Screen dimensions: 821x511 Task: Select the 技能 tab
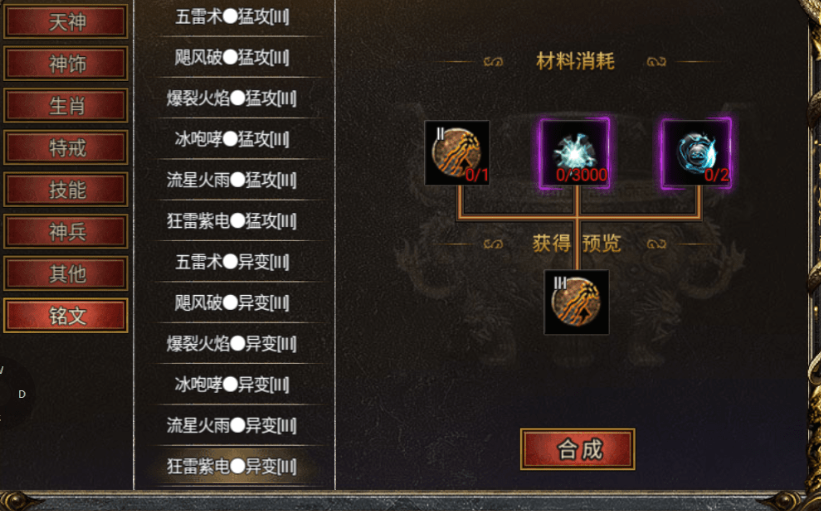point(66,189)
